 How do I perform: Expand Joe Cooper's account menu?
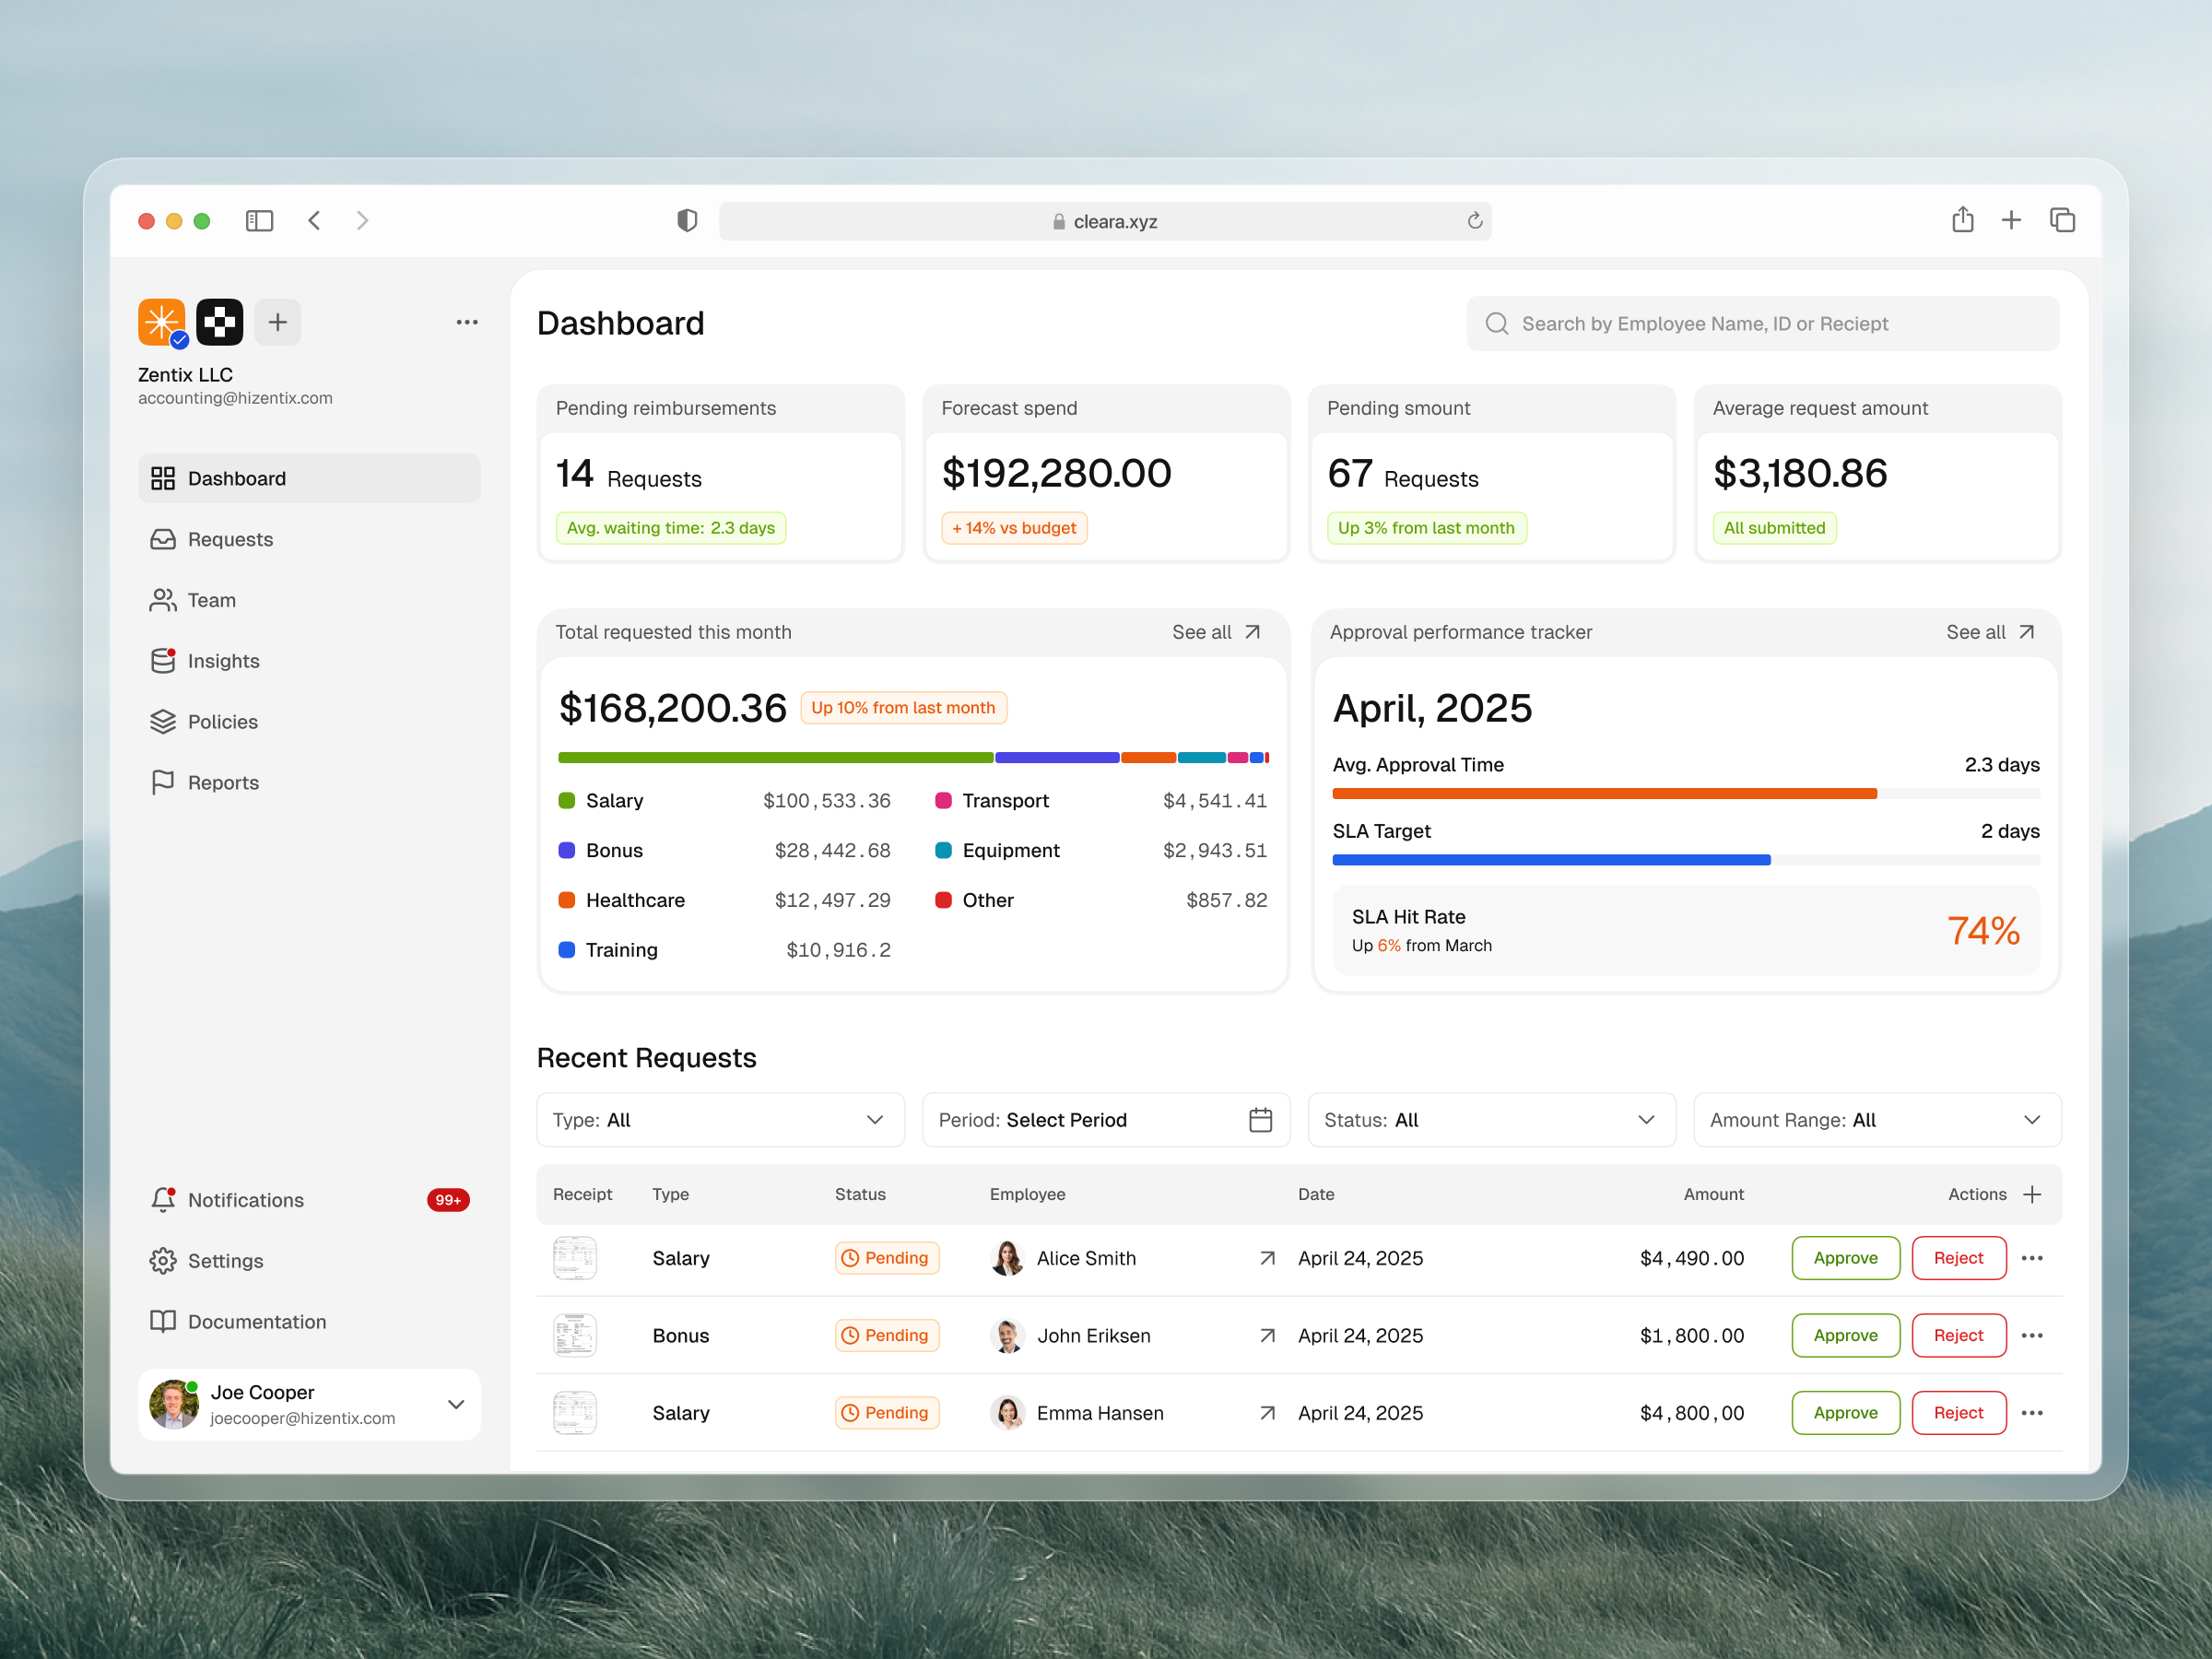coord(456,1404)
